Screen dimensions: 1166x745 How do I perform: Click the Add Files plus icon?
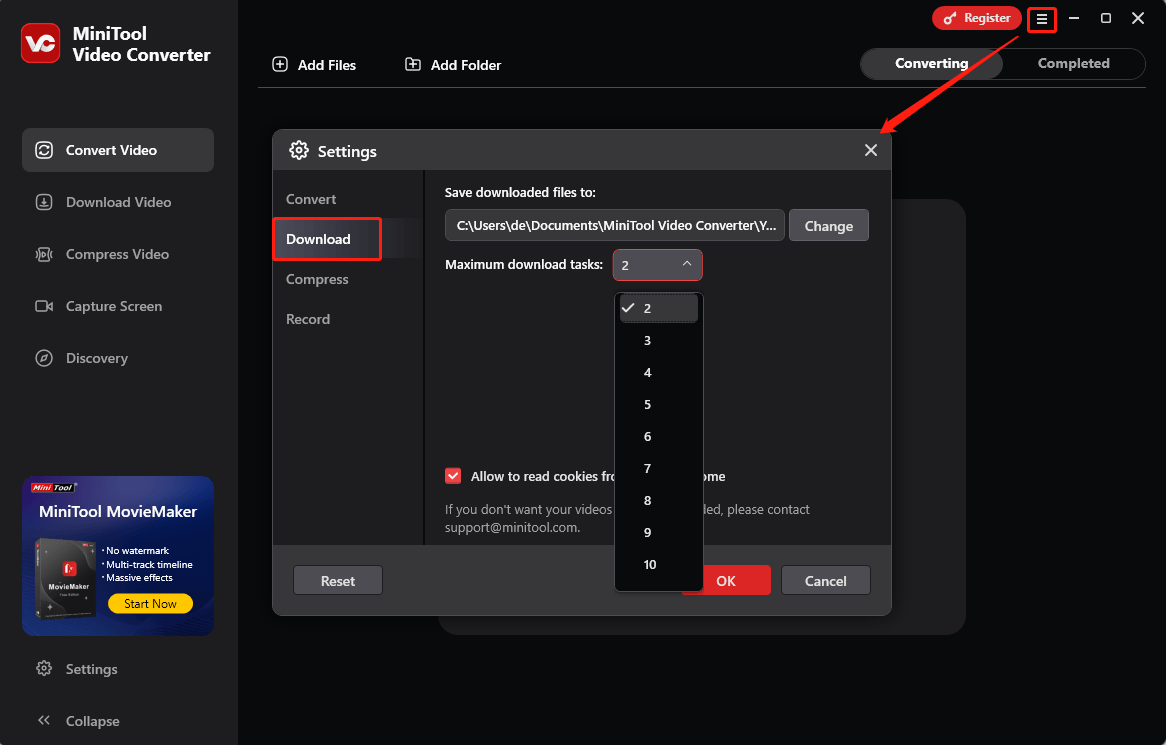pyautogui.click(x=280, y=64)
